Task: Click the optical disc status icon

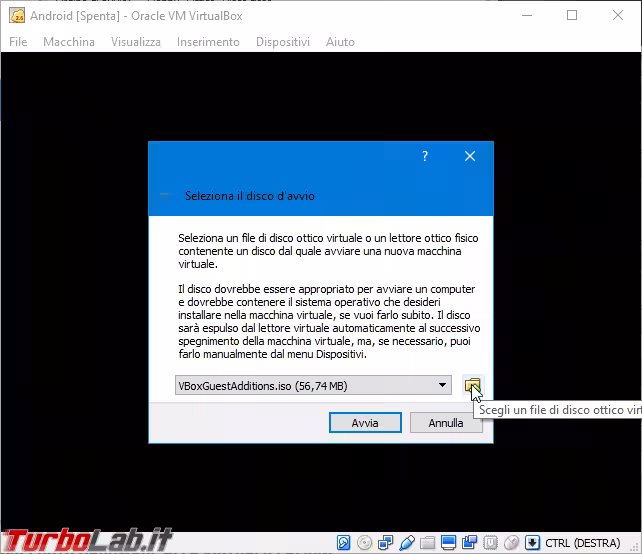Action: pyautogui.click(x=365, y=543)
